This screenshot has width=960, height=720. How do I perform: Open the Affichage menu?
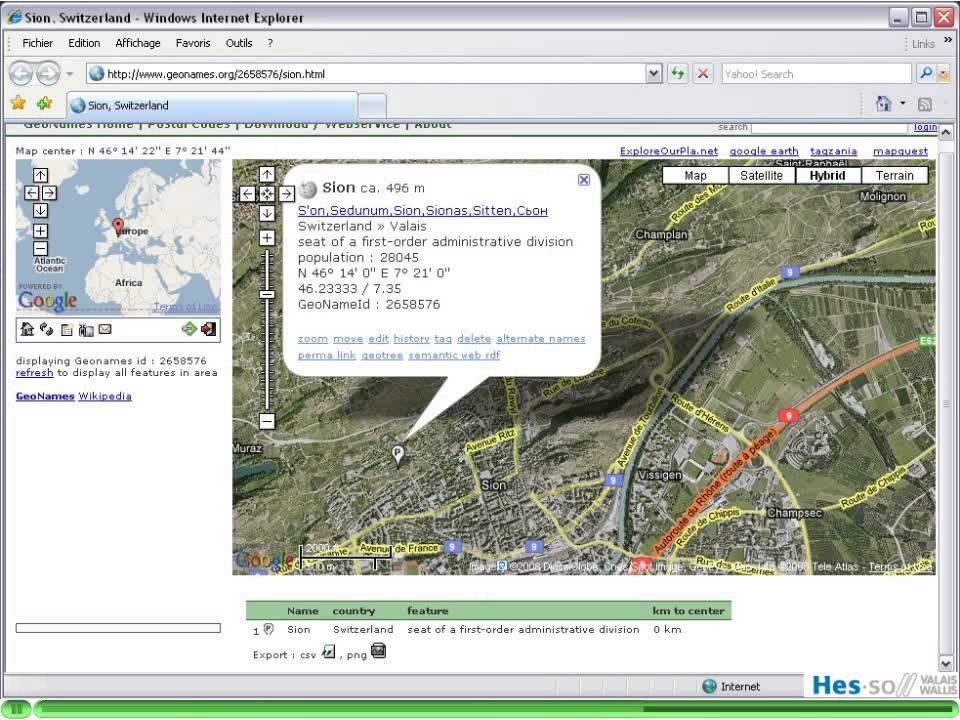click(x=138, y=43)
